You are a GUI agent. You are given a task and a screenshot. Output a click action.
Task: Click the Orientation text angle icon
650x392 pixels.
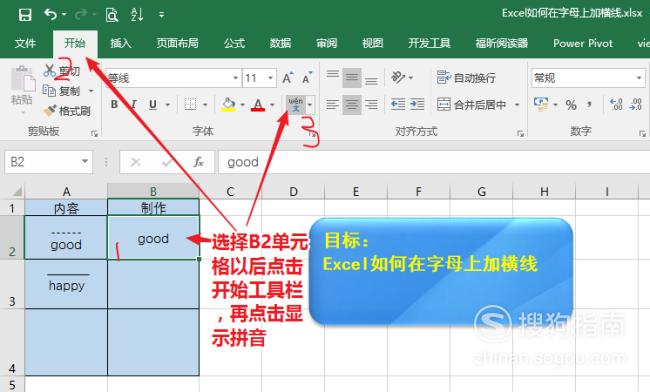pos(398,77)
